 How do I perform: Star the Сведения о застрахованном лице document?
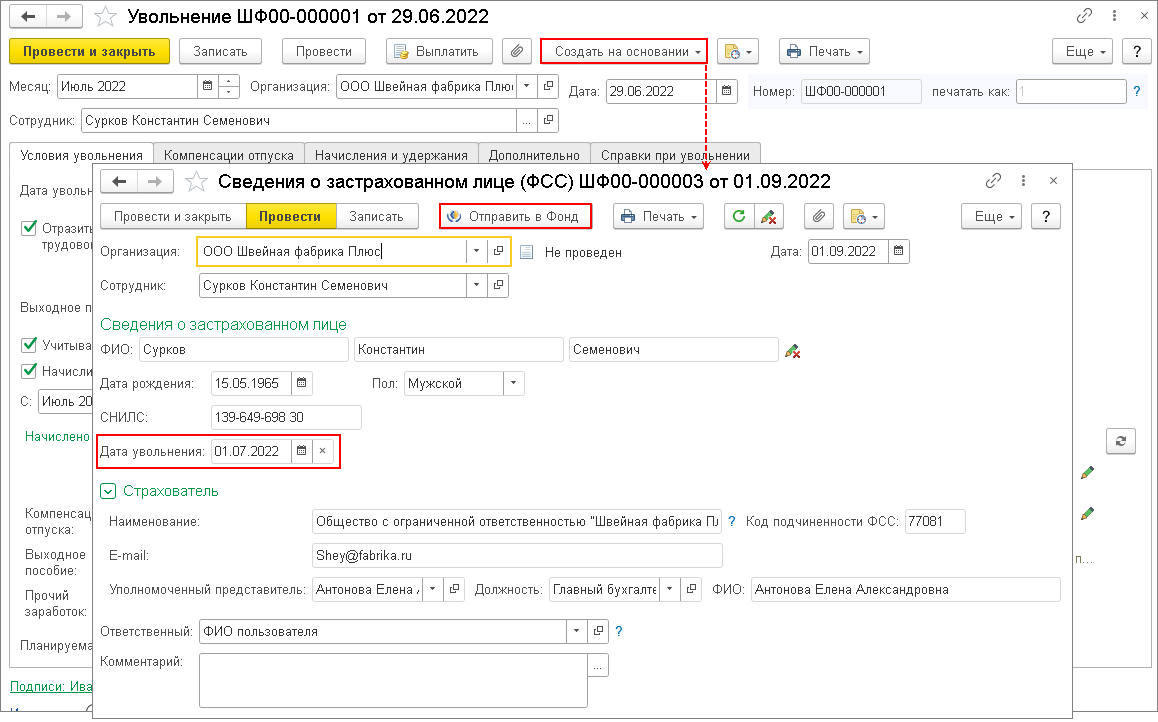pos(196,182)
